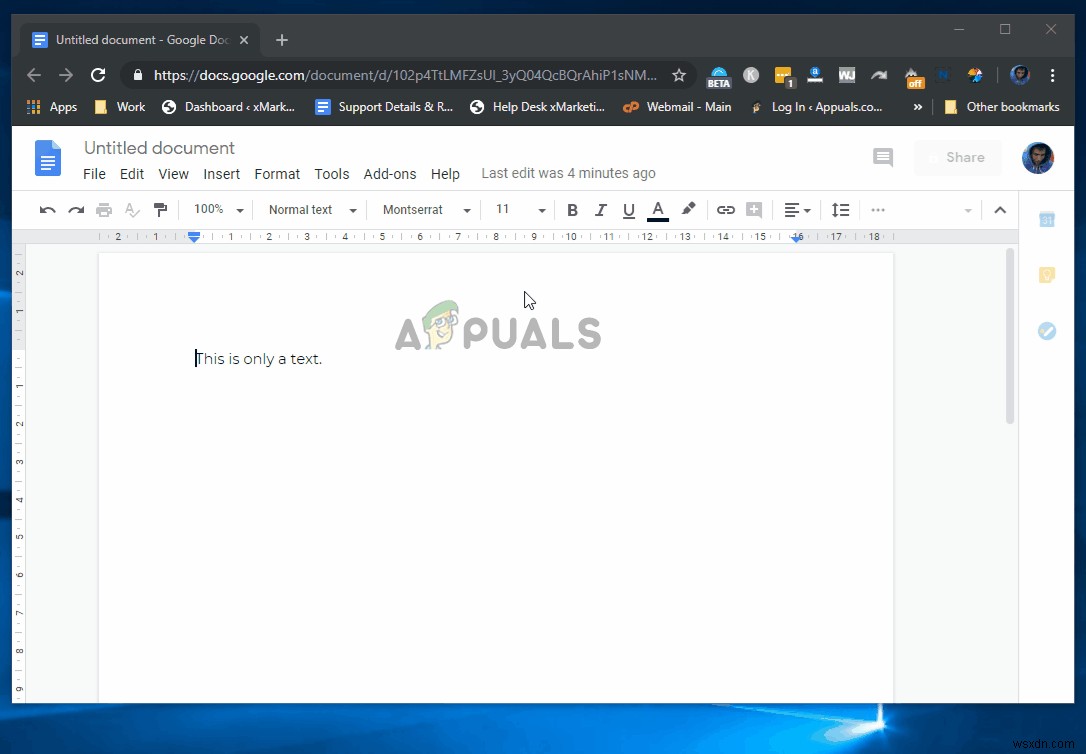Open the font size 11 dropdown
1086x754 pixels.
coord(520,210)
